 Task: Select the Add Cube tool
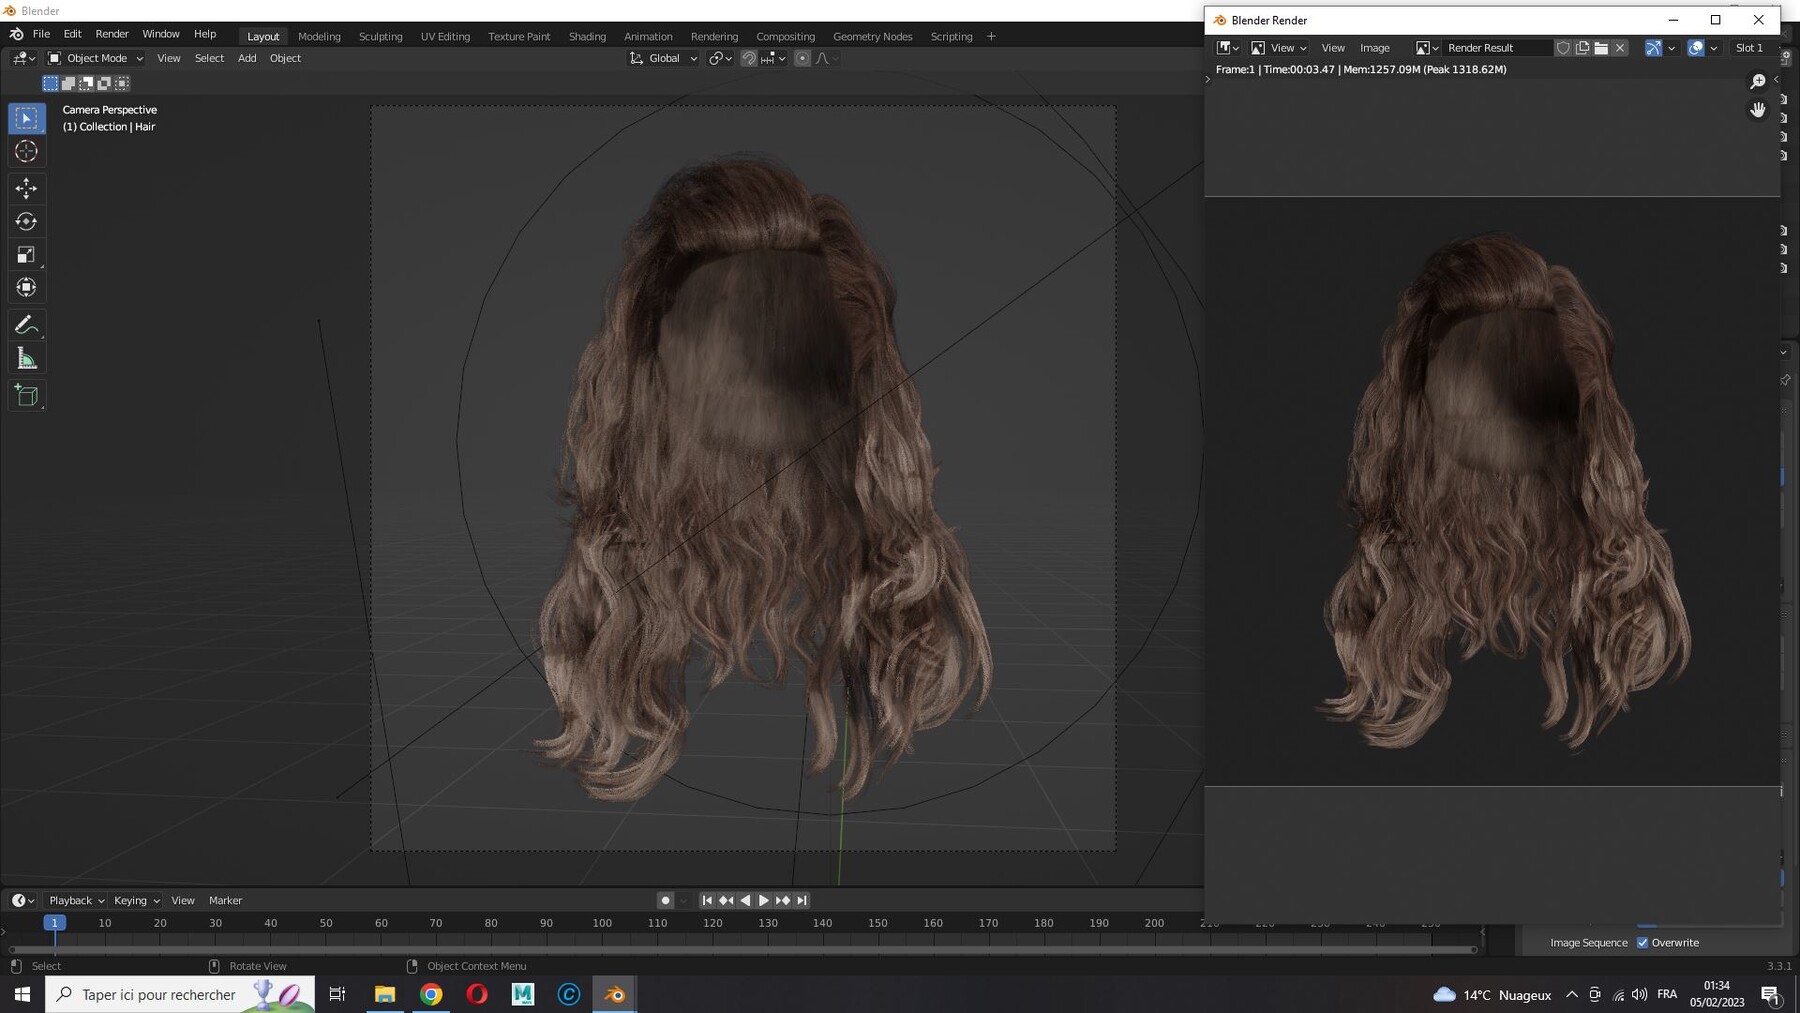[x=26, y=396]
